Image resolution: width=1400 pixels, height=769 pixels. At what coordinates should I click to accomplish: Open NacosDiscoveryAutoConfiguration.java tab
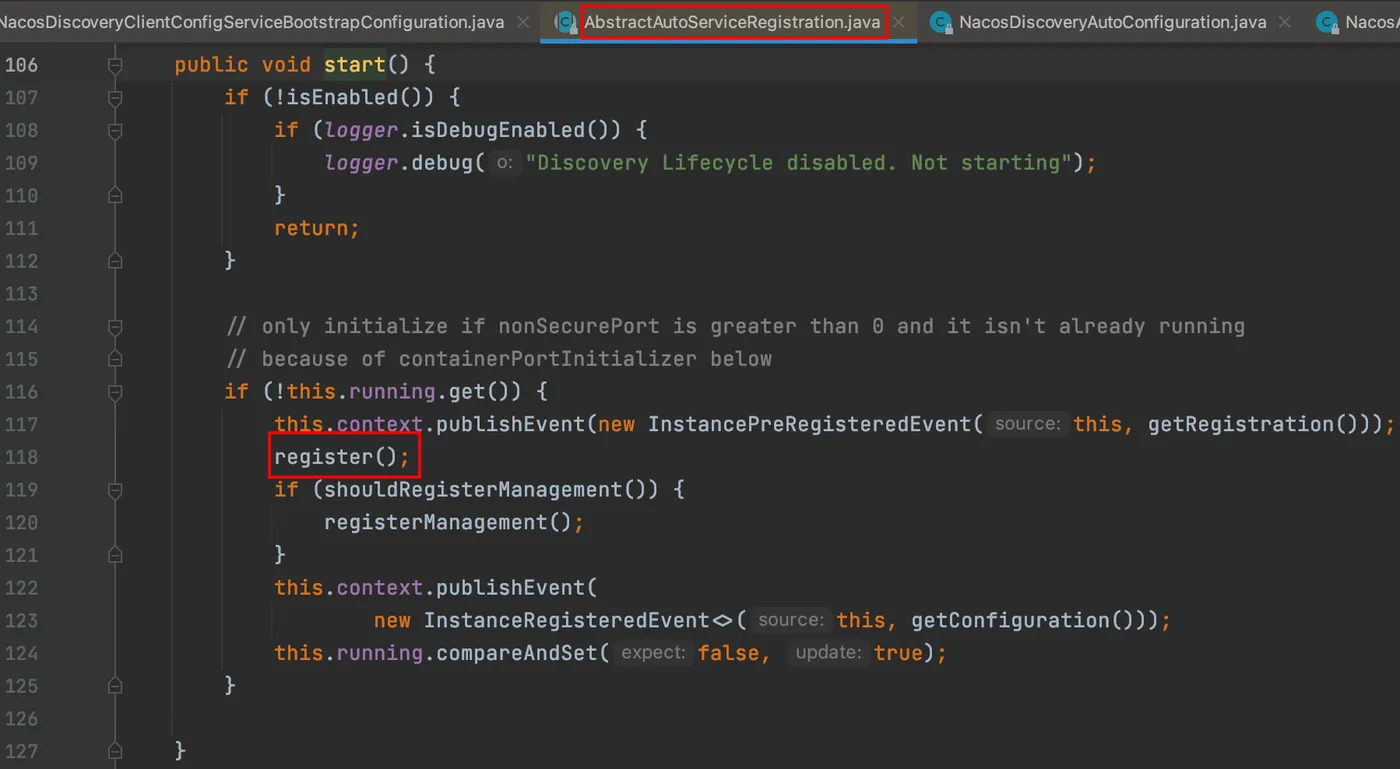tap(1112, 21)
